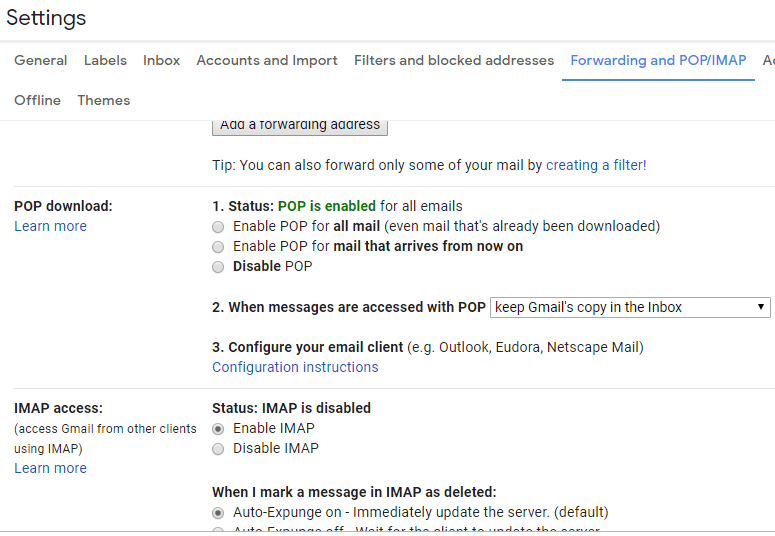Open the creating a filter link

(596, 165)
